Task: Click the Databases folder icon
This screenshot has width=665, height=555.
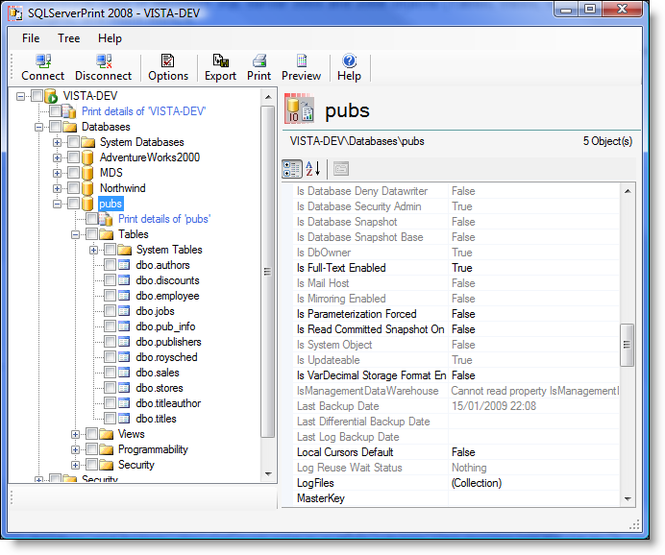Action: coord(70,127)
